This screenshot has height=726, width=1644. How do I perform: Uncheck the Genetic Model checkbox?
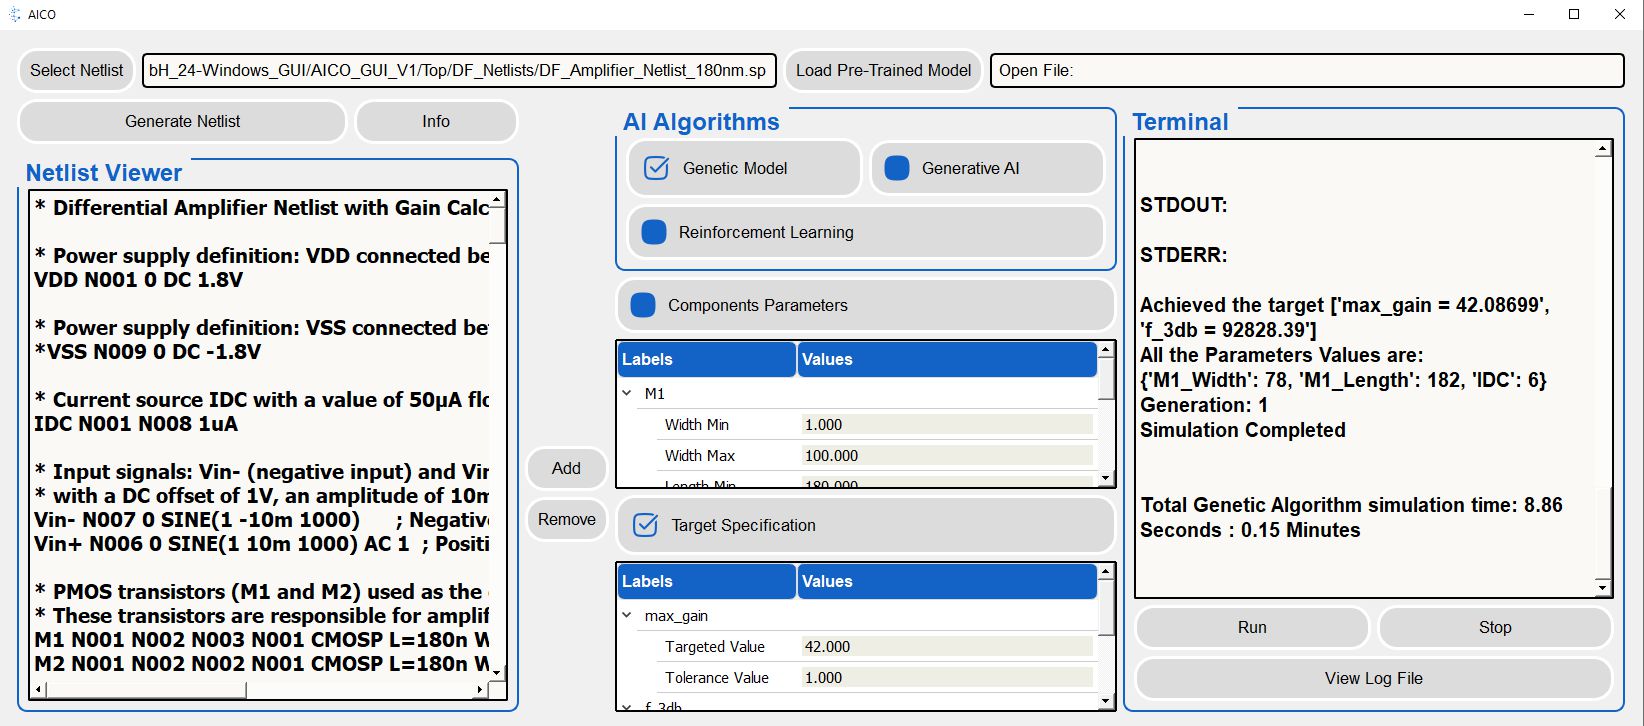click(x=656, y=168)
